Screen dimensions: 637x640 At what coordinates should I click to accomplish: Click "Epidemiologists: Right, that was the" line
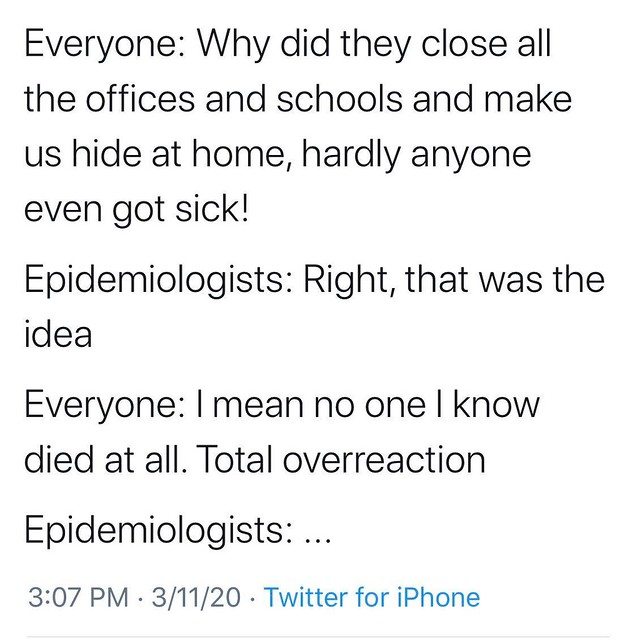click(313, 280)
